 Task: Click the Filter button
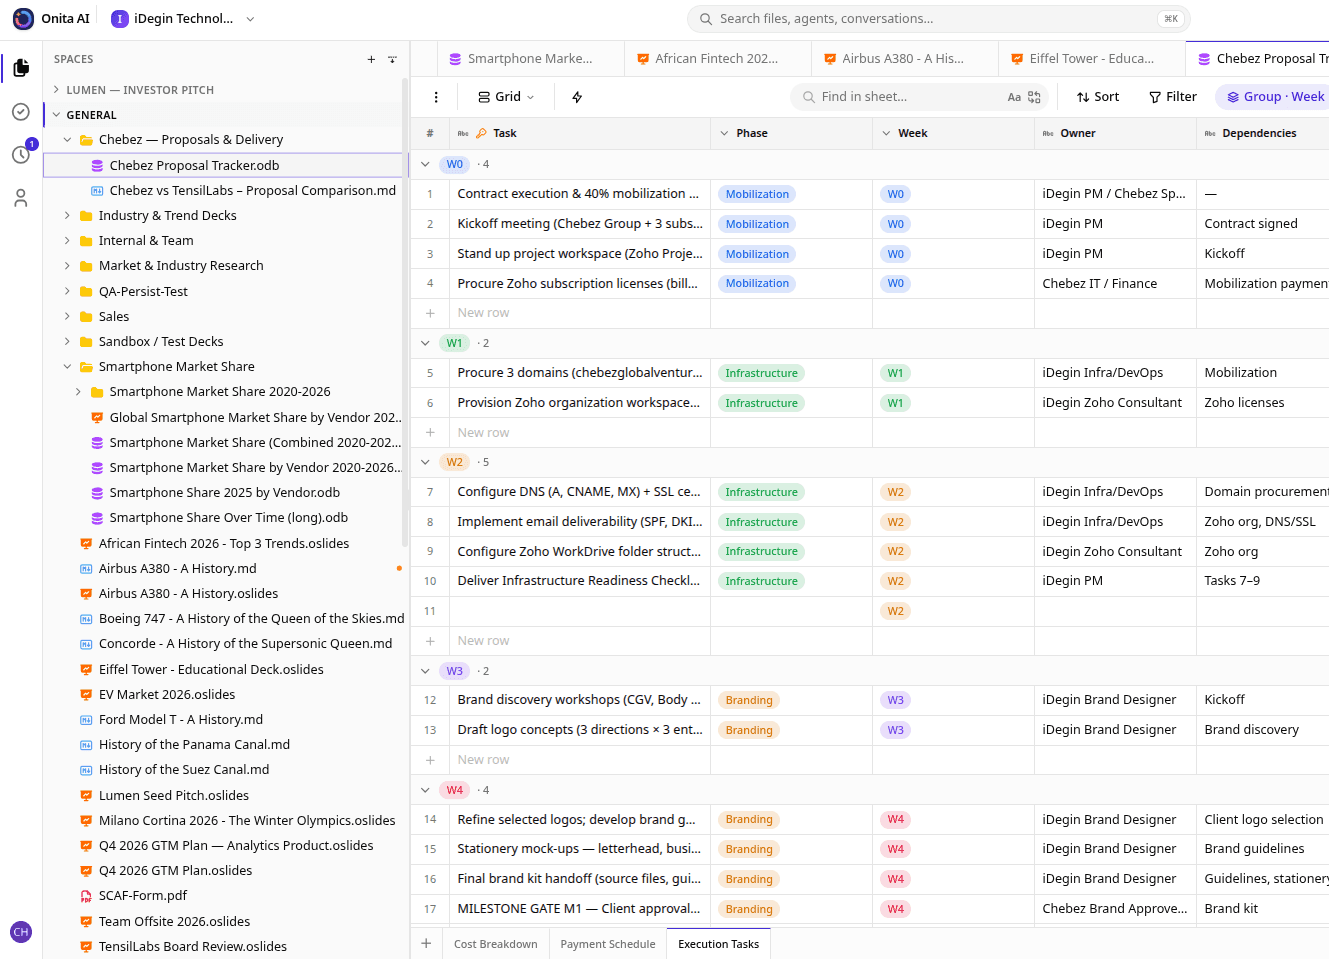[x=1173, y=97]
